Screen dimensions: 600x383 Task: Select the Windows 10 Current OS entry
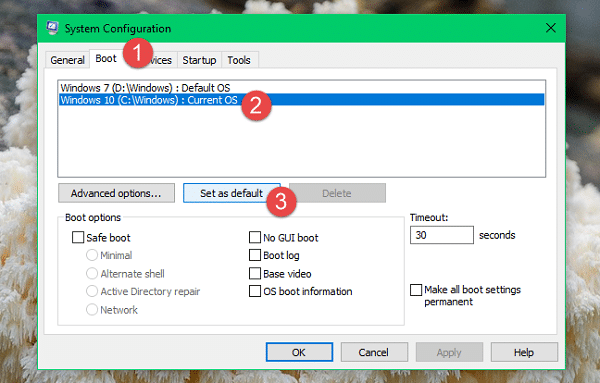click(302, 100)
